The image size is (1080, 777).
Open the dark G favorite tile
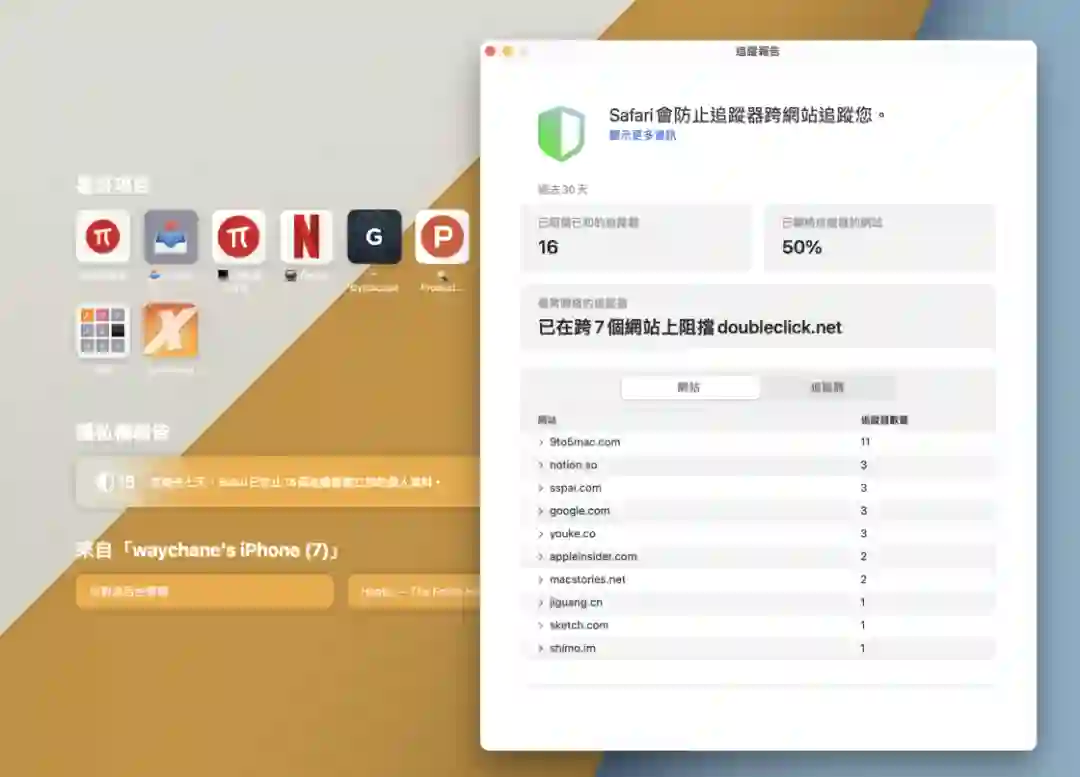click(x=374, y=236)
